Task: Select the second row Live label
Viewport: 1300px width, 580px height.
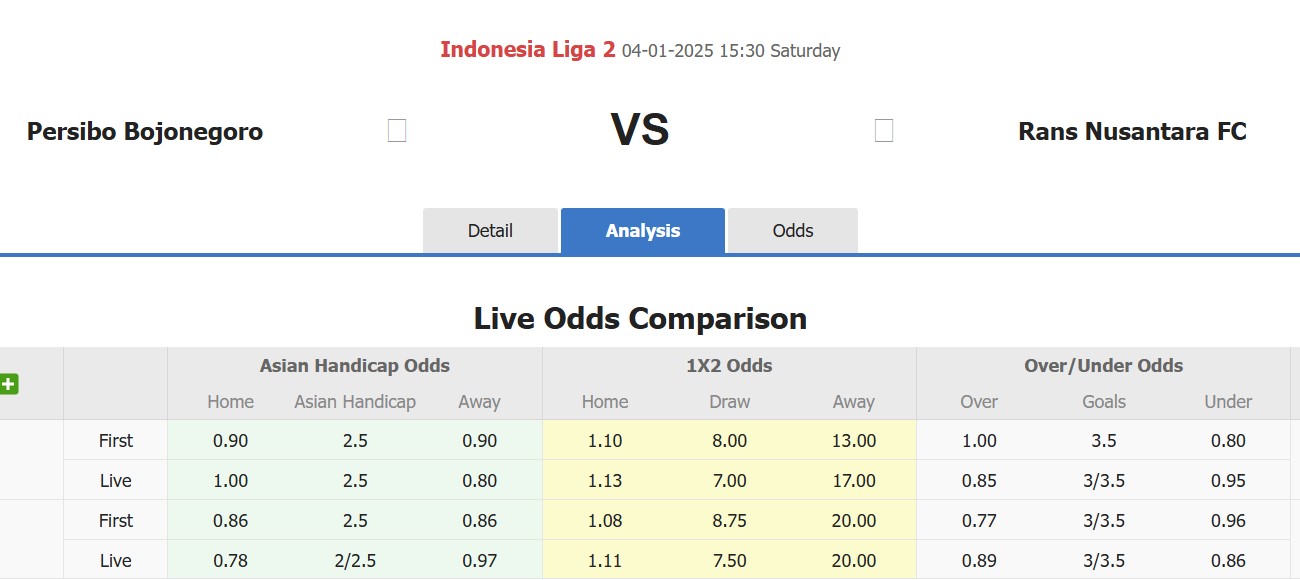Action: pyautogui.click(x=115, y=480)
